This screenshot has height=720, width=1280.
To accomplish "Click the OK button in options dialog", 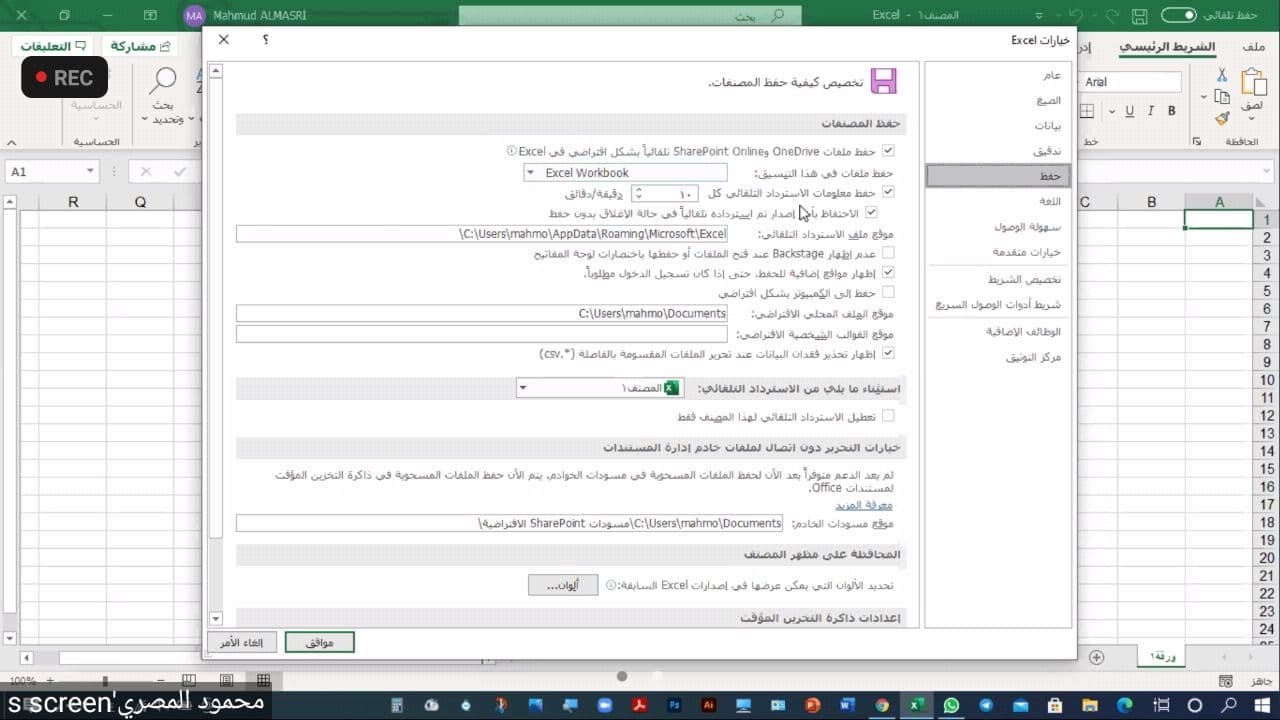I will (x=320, y=642).
